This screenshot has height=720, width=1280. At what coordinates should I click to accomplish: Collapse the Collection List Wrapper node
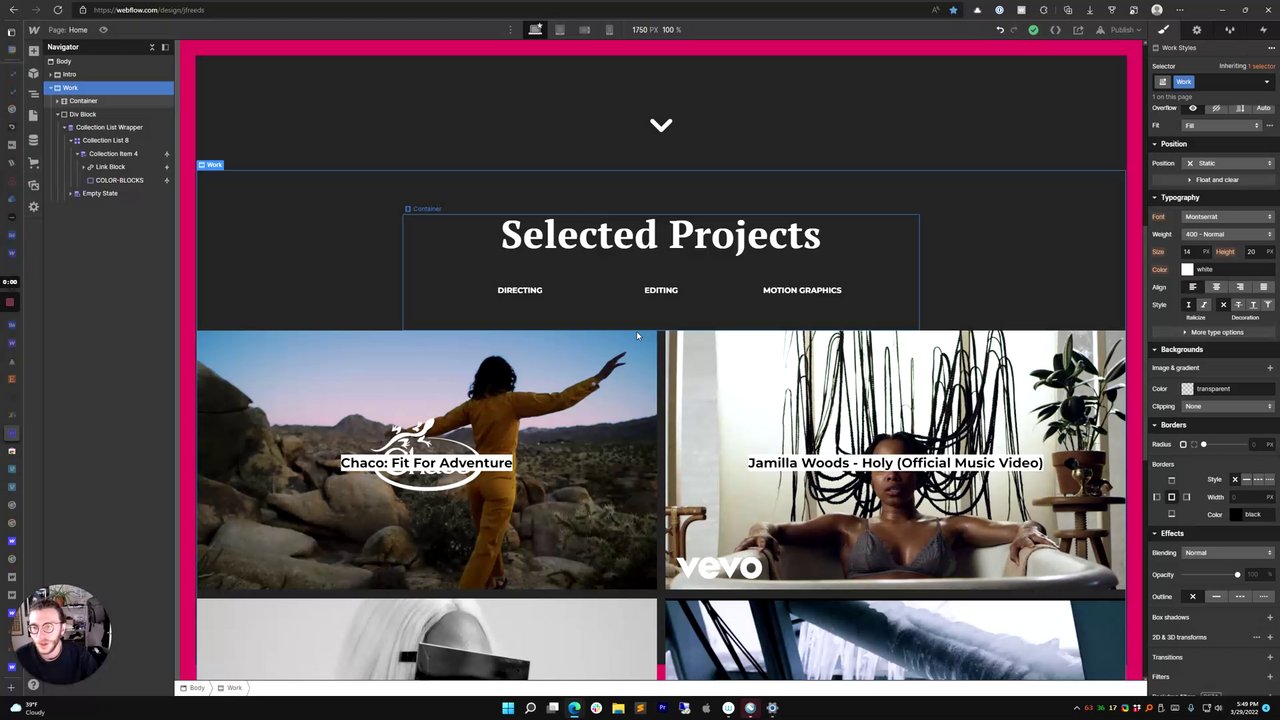[64, 127]
